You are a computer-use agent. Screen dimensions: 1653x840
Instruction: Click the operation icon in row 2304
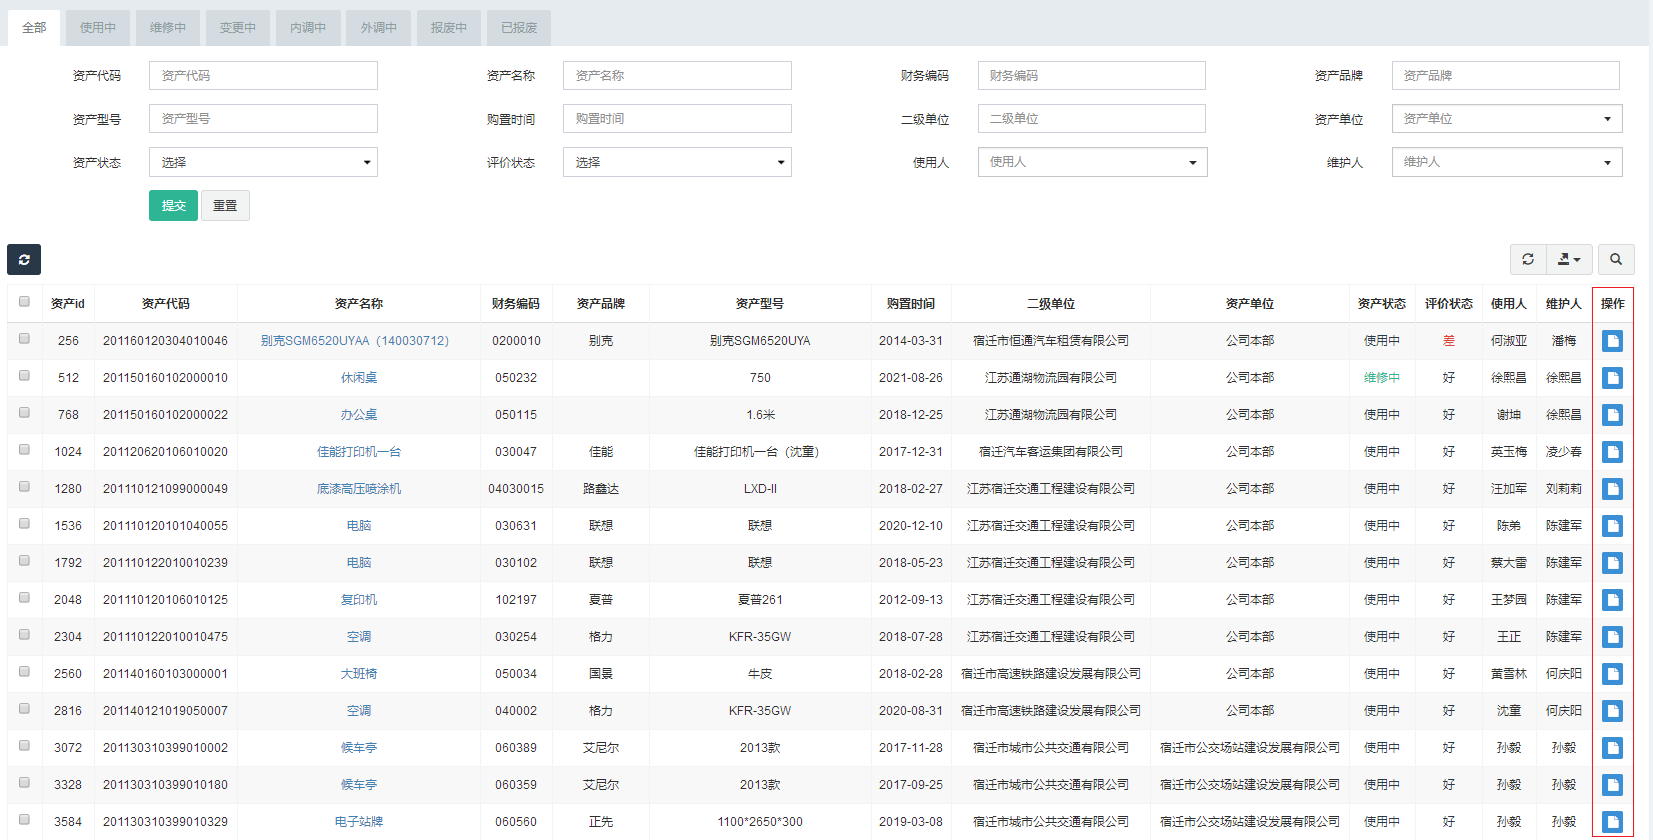pyautogui.click(x=1612, y=637)
